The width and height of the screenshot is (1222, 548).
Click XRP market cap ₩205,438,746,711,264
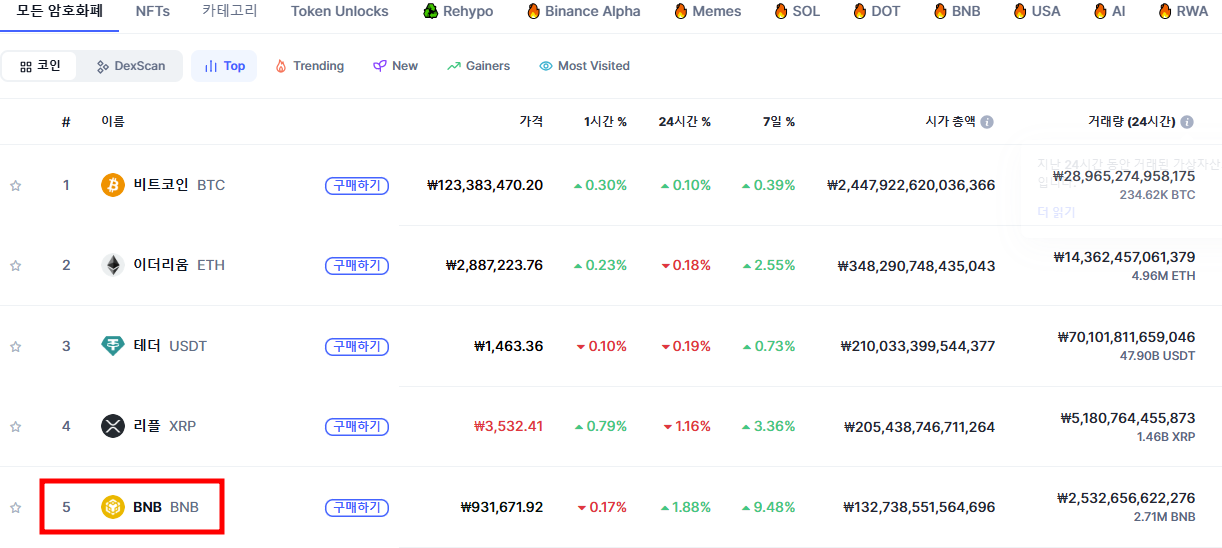(919, 426)
